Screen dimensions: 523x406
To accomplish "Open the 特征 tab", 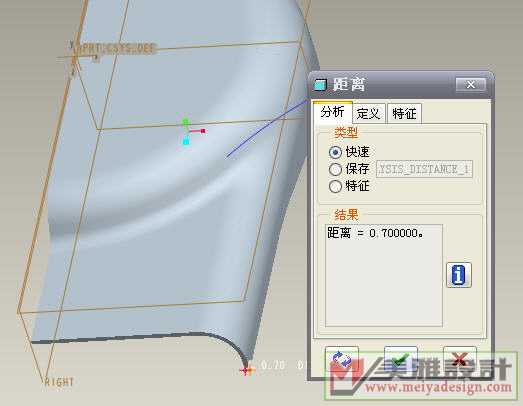I will tap(404, 114).
